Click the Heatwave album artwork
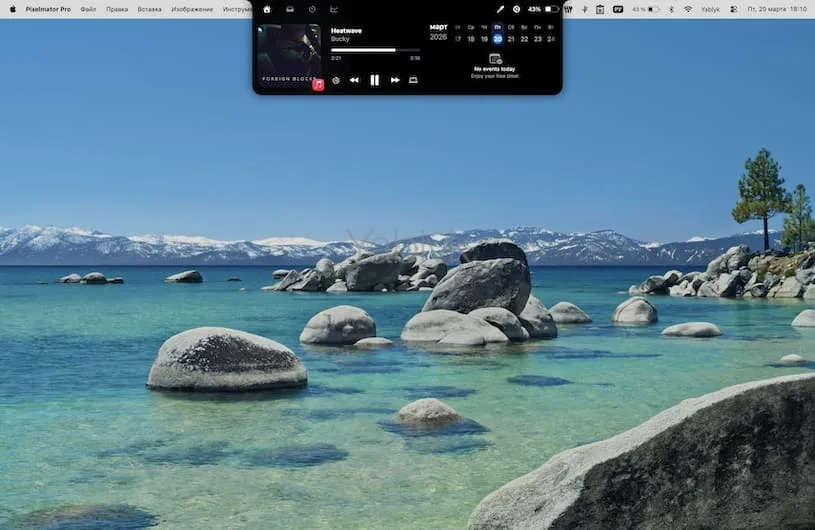Viewport: 815px width, 530px height. [x=290, y=57]
